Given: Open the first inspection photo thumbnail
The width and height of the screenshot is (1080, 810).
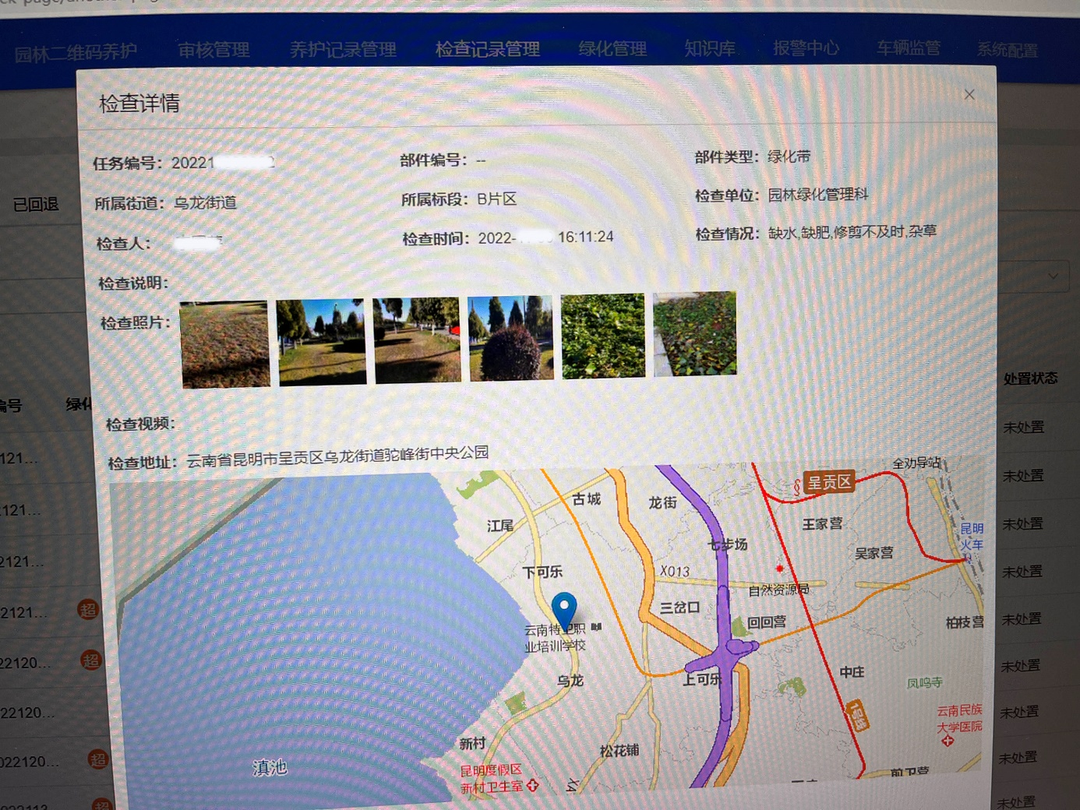Looking at the screenshot, I should 225,344.
